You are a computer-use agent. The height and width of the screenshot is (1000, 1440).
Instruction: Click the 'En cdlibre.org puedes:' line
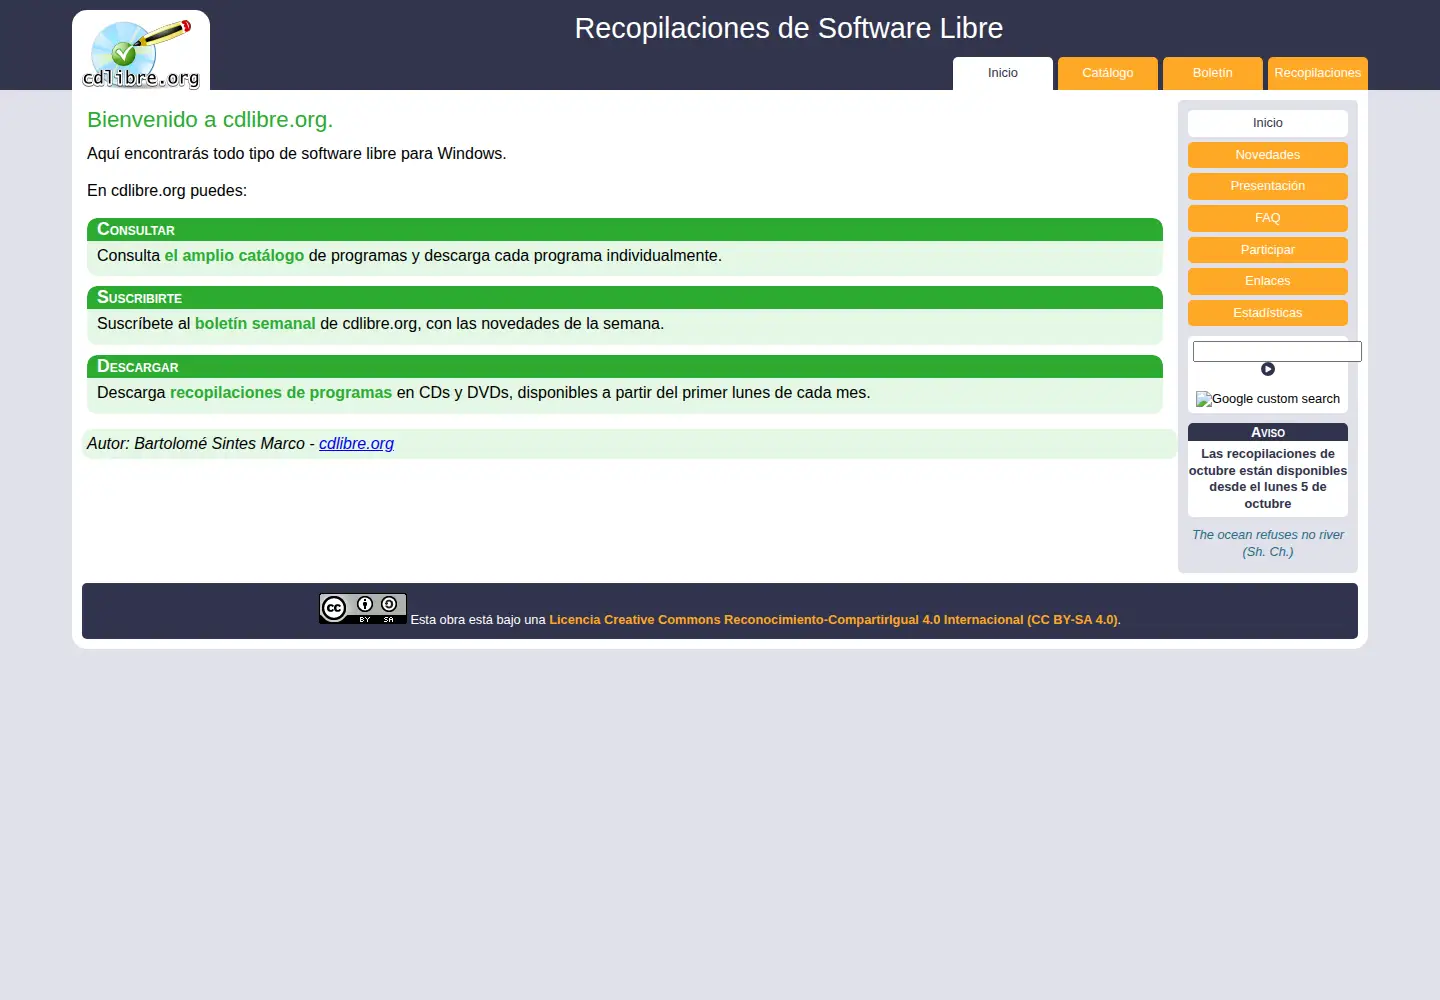(167, 191)
